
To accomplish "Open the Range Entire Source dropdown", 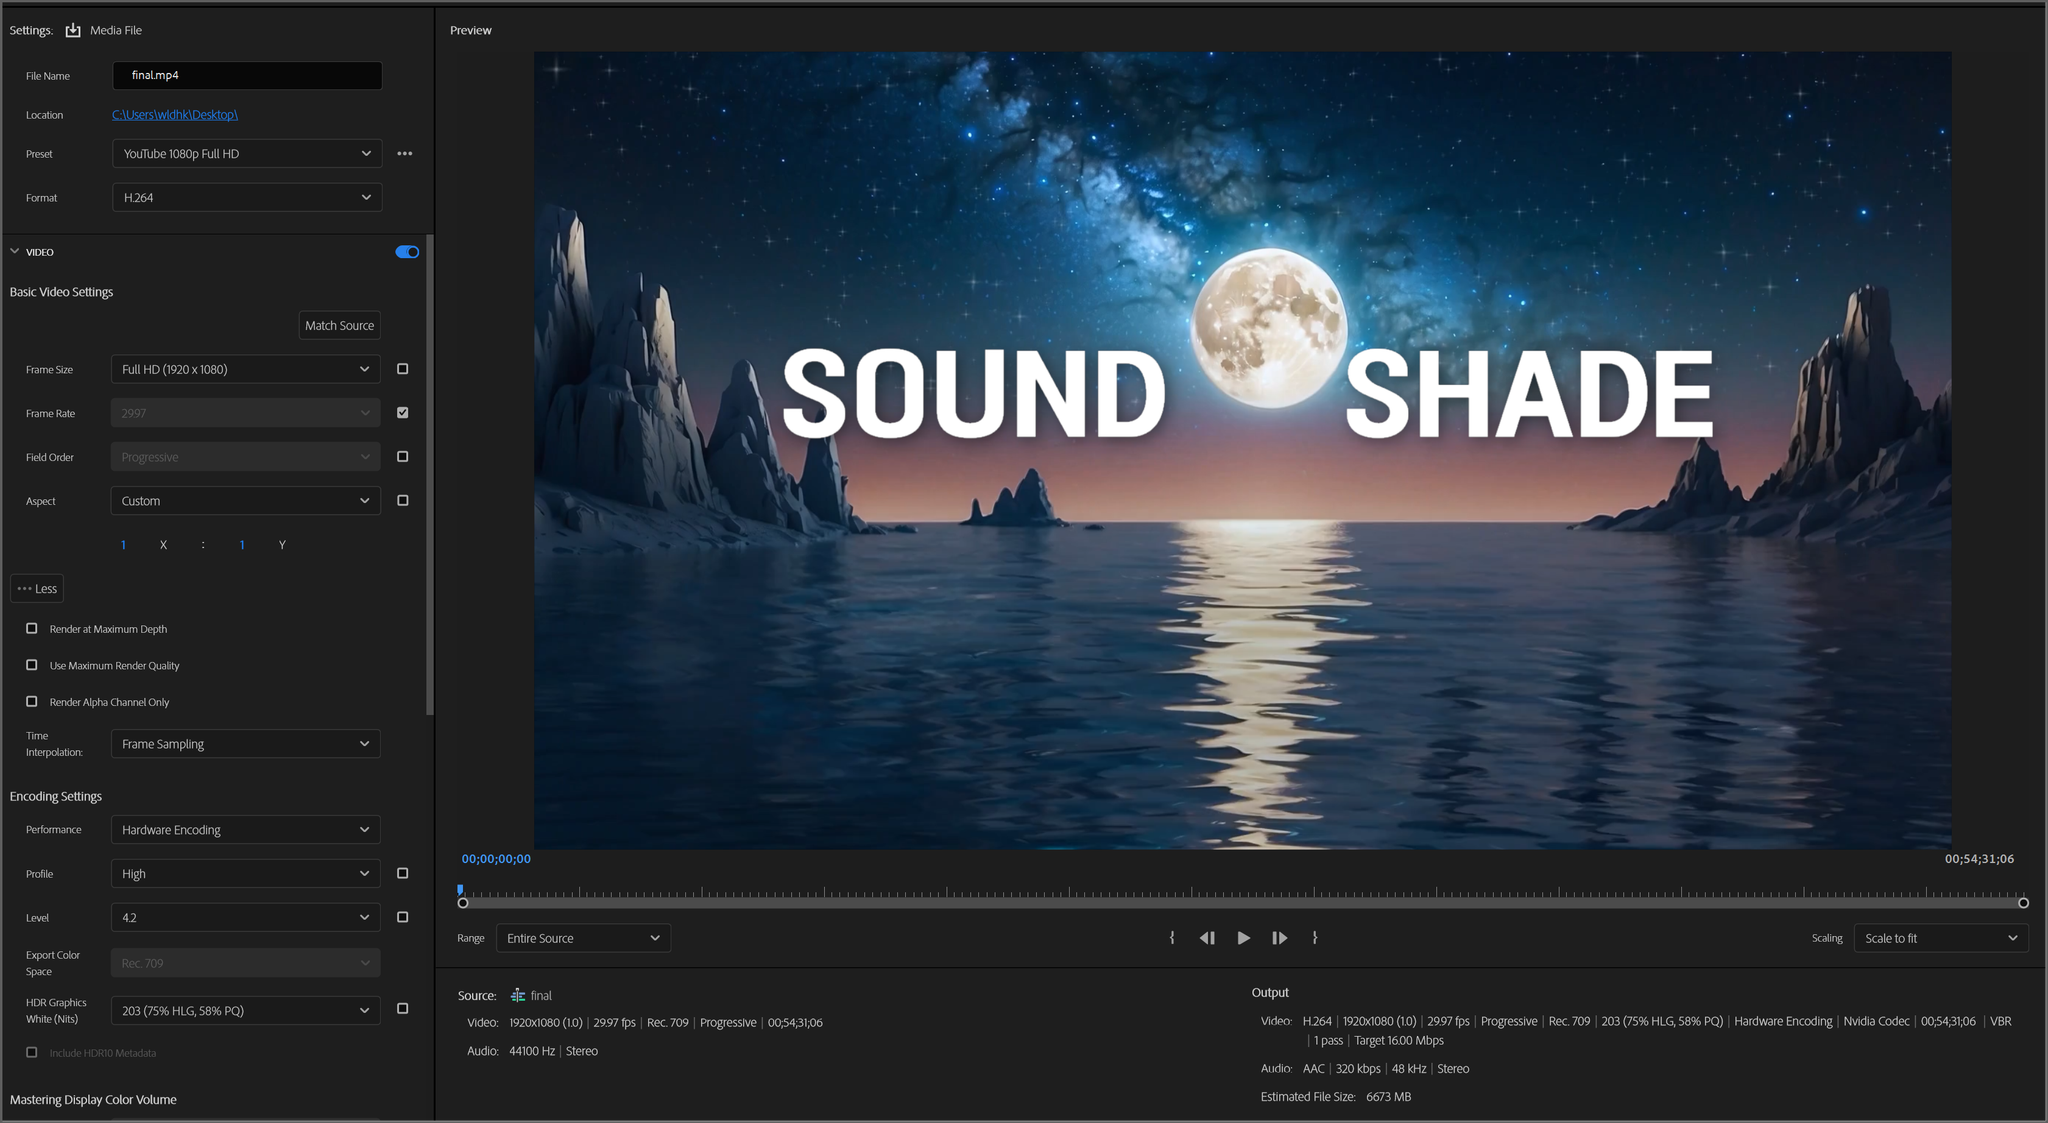I will 583,938.
